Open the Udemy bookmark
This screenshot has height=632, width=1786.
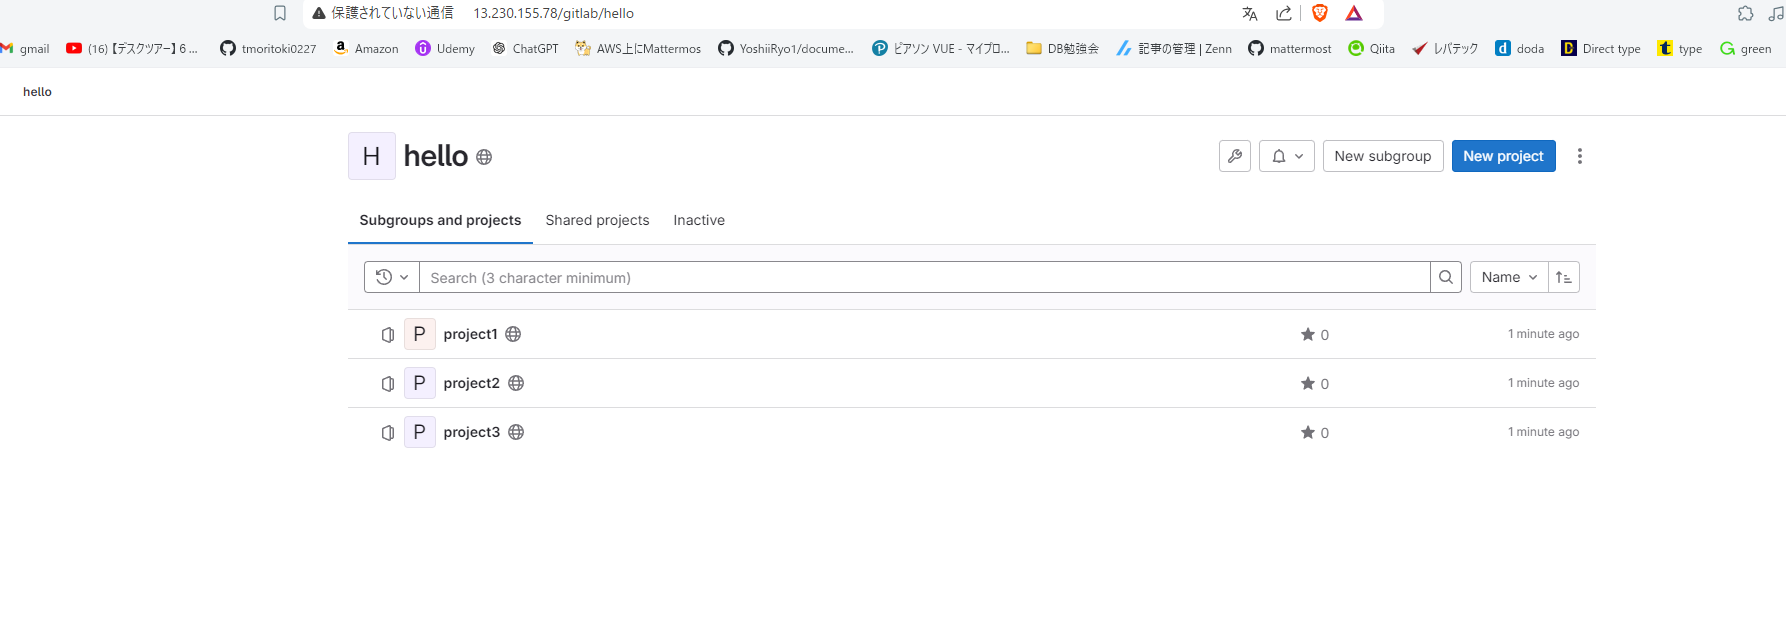click(x=445, y=48)
